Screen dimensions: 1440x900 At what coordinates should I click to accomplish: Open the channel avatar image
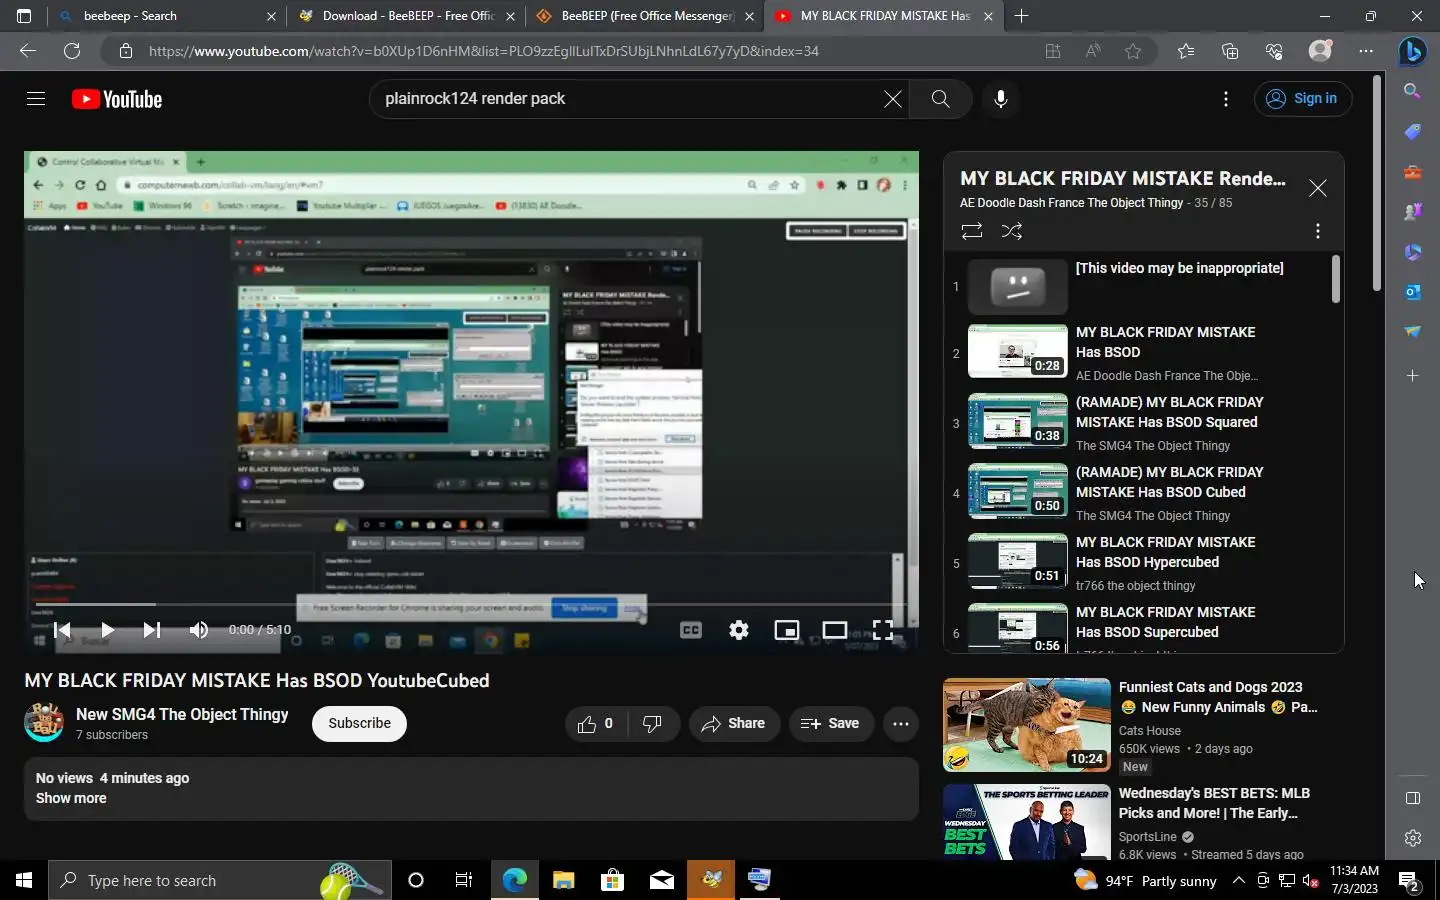pyautogui.click(x=44, y=723)
